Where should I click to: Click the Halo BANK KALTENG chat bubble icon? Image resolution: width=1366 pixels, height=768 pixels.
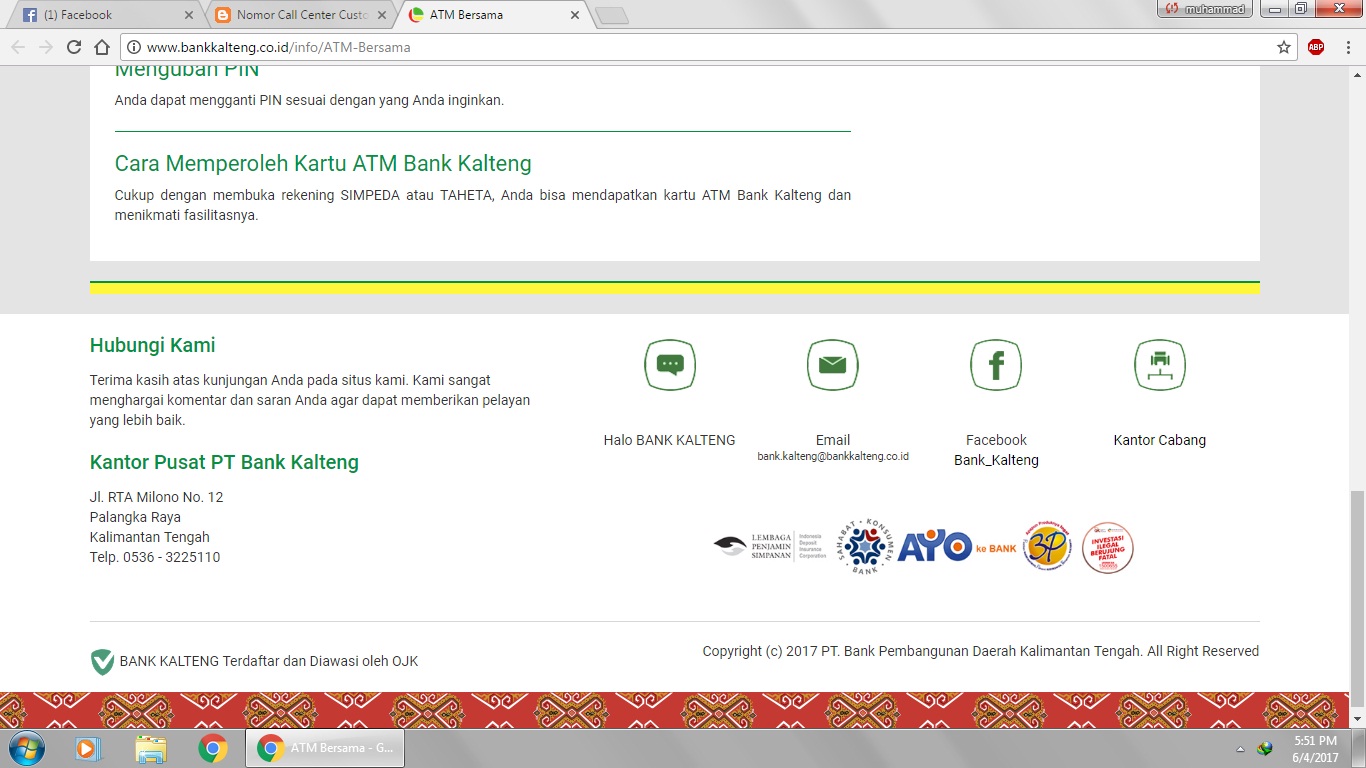tap(669, 364)
